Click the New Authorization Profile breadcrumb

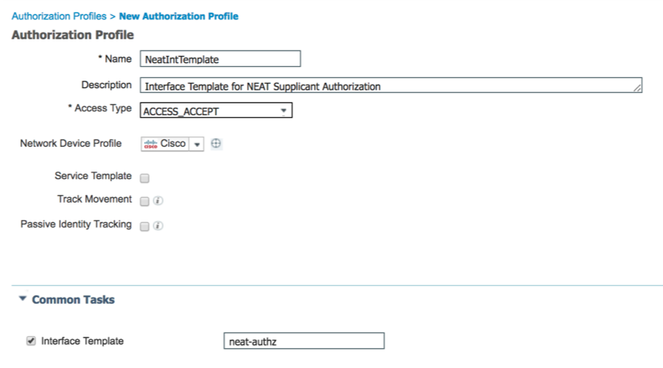click(x=178, y=16)
